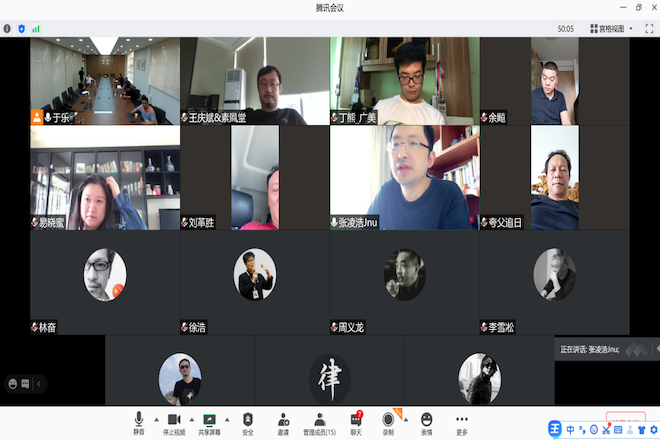The width and height of the screenshot is (660, 440).
Task: Expand share options arrow beside 共享屏幕
Action: pyautogui.click(x=227, y=419)
